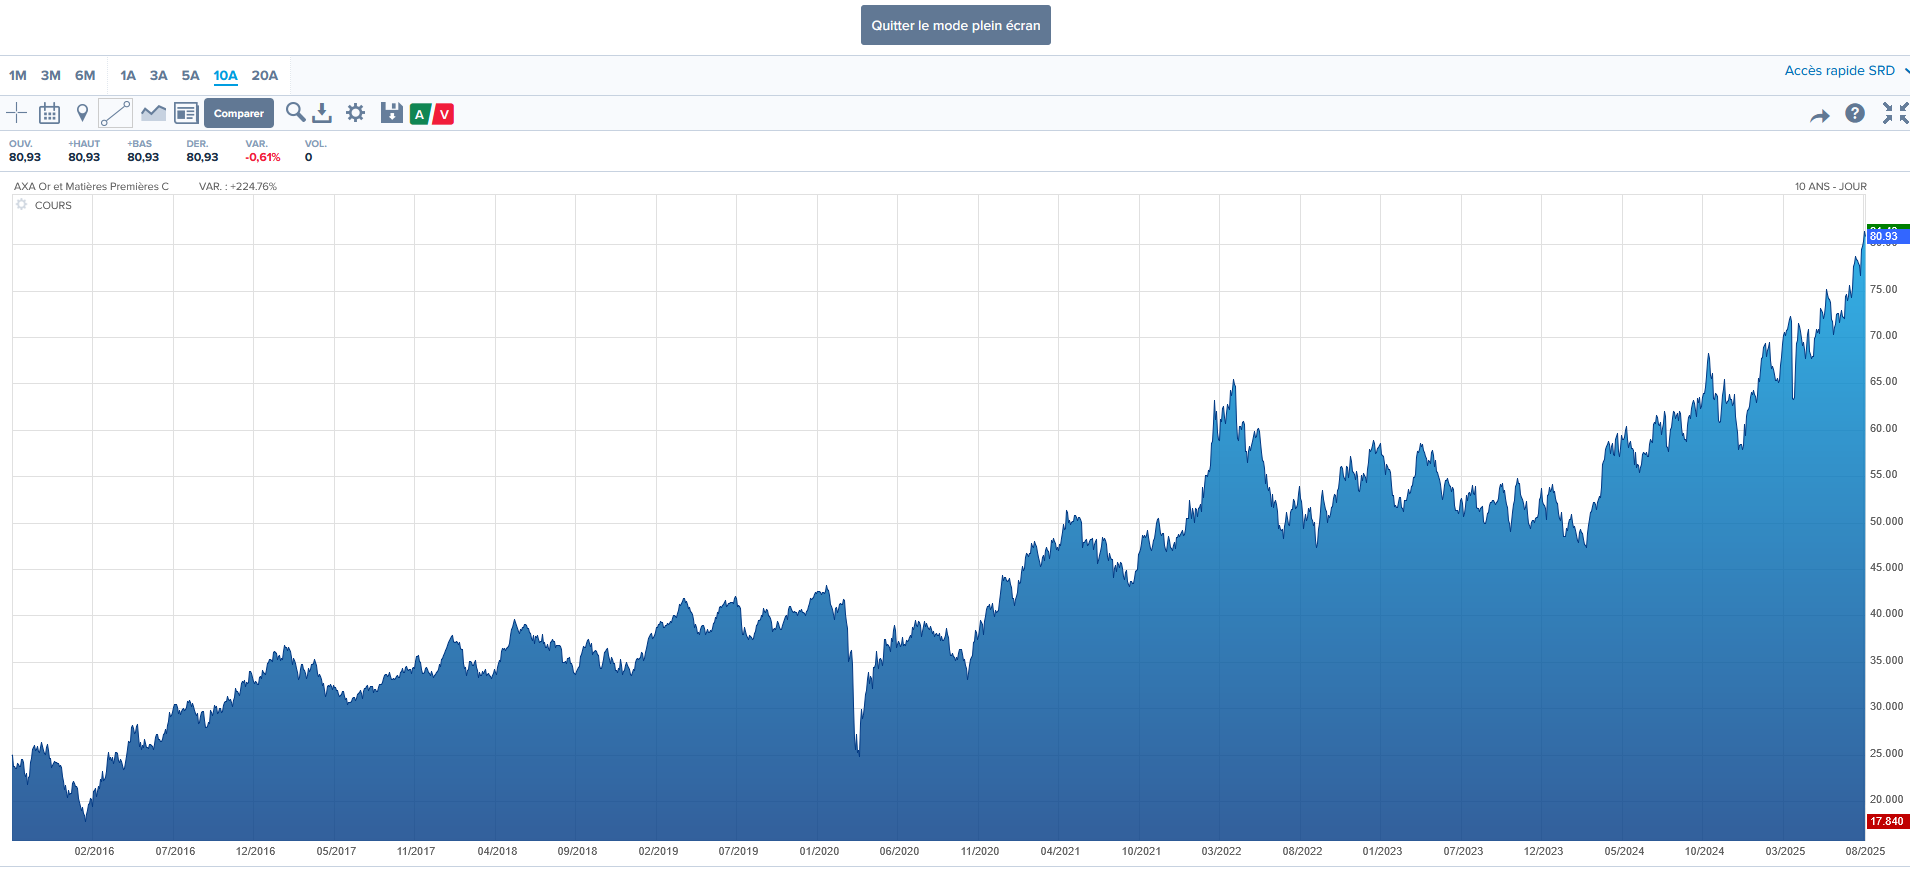Open help with the question mark icon
The image size is (1910, 879).
coord(1855,114)
